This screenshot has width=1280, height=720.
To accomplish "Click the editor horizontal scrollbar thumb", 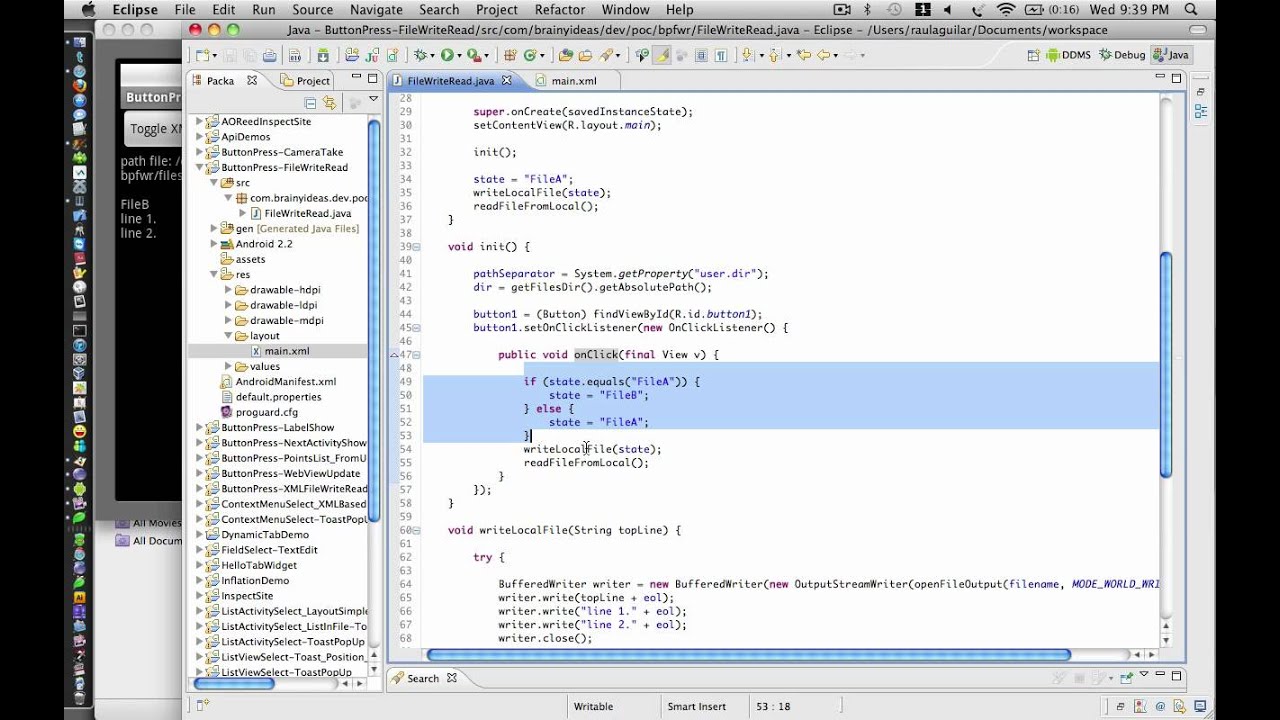I will (x=748, y=655).
